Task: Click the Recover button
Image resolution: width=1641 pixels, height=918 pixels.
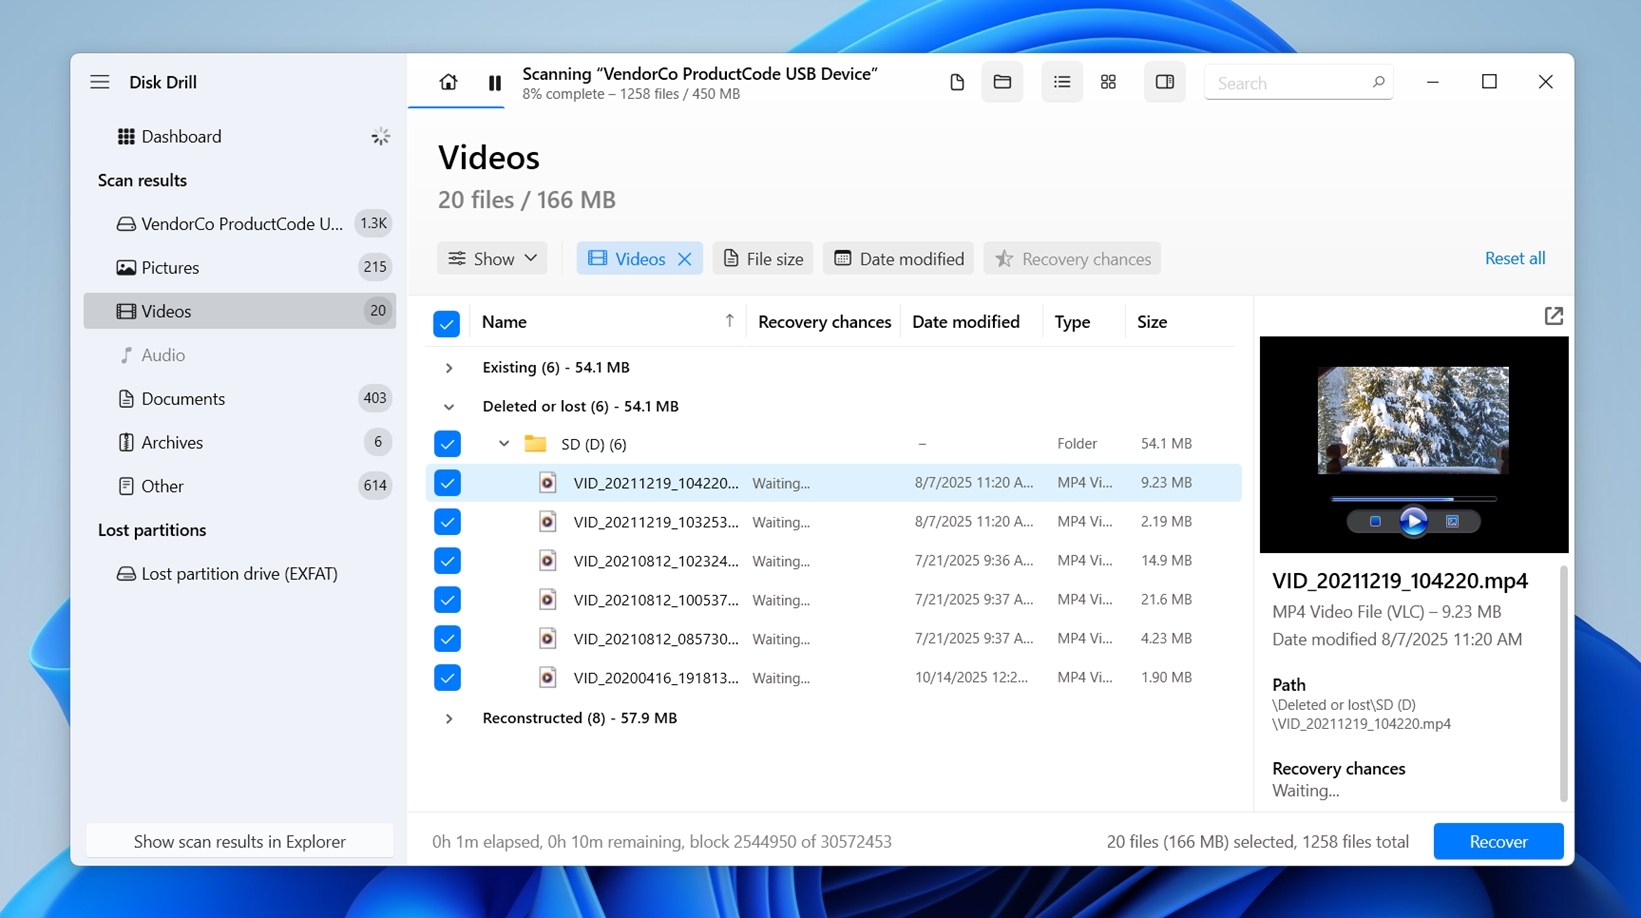Action: coord(1497,841)
